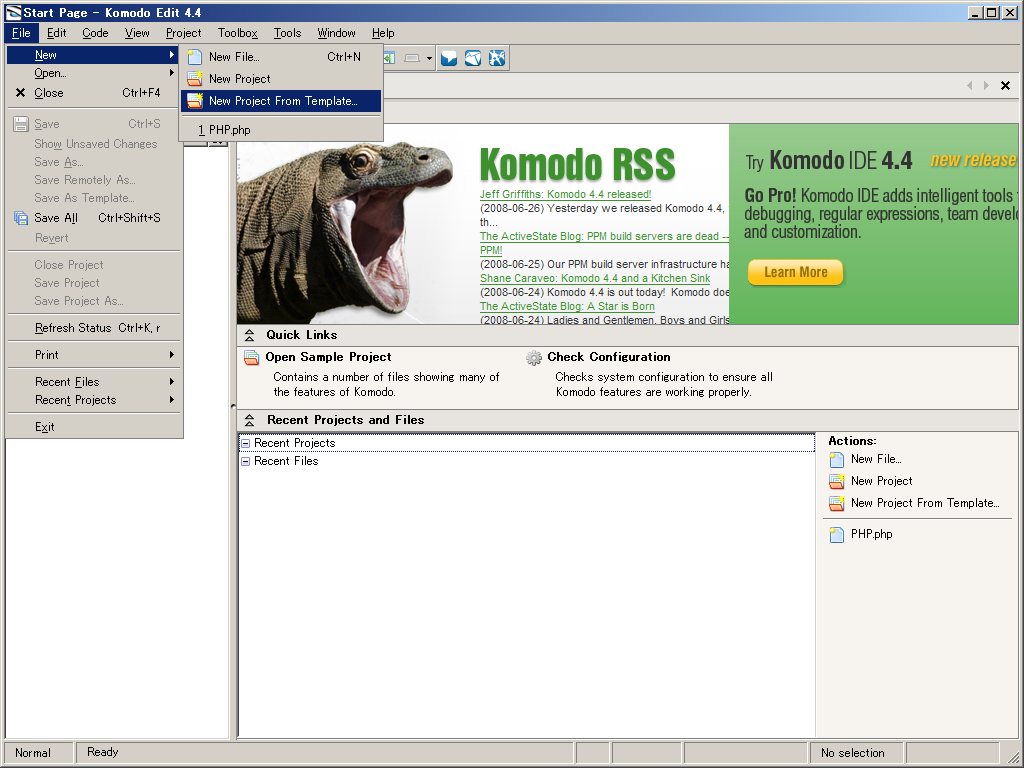Viewport: 1024px width, 768px height.
Task: Click the scroll tabs right arrow
Action: click(986, 86)
